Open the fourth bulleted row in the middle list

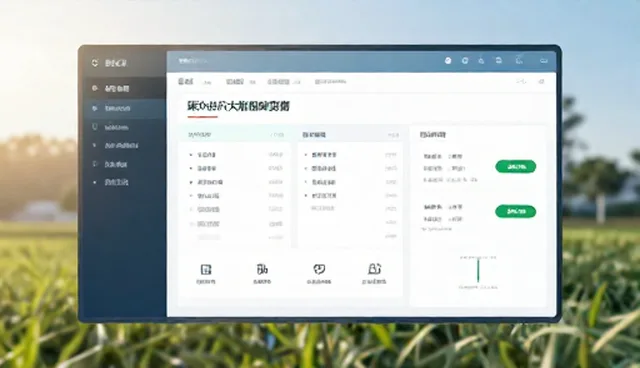click(x=350, y=195)
